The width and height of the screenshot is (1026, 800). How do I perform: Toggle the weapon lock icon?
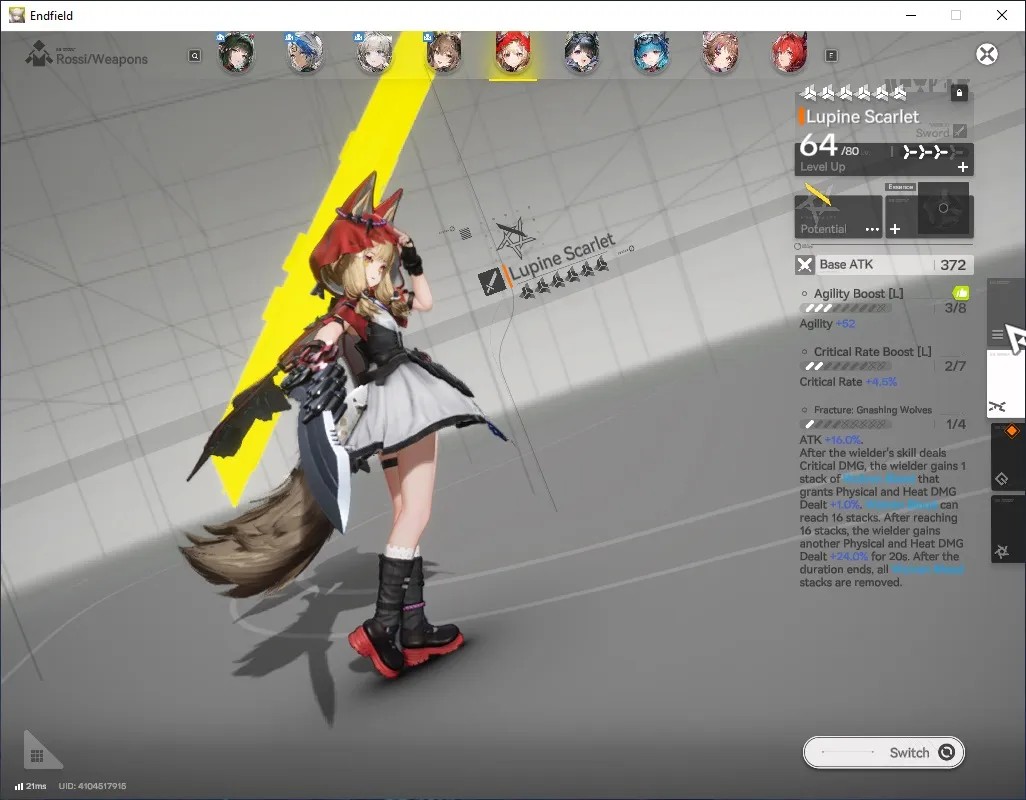coord(959,93)
